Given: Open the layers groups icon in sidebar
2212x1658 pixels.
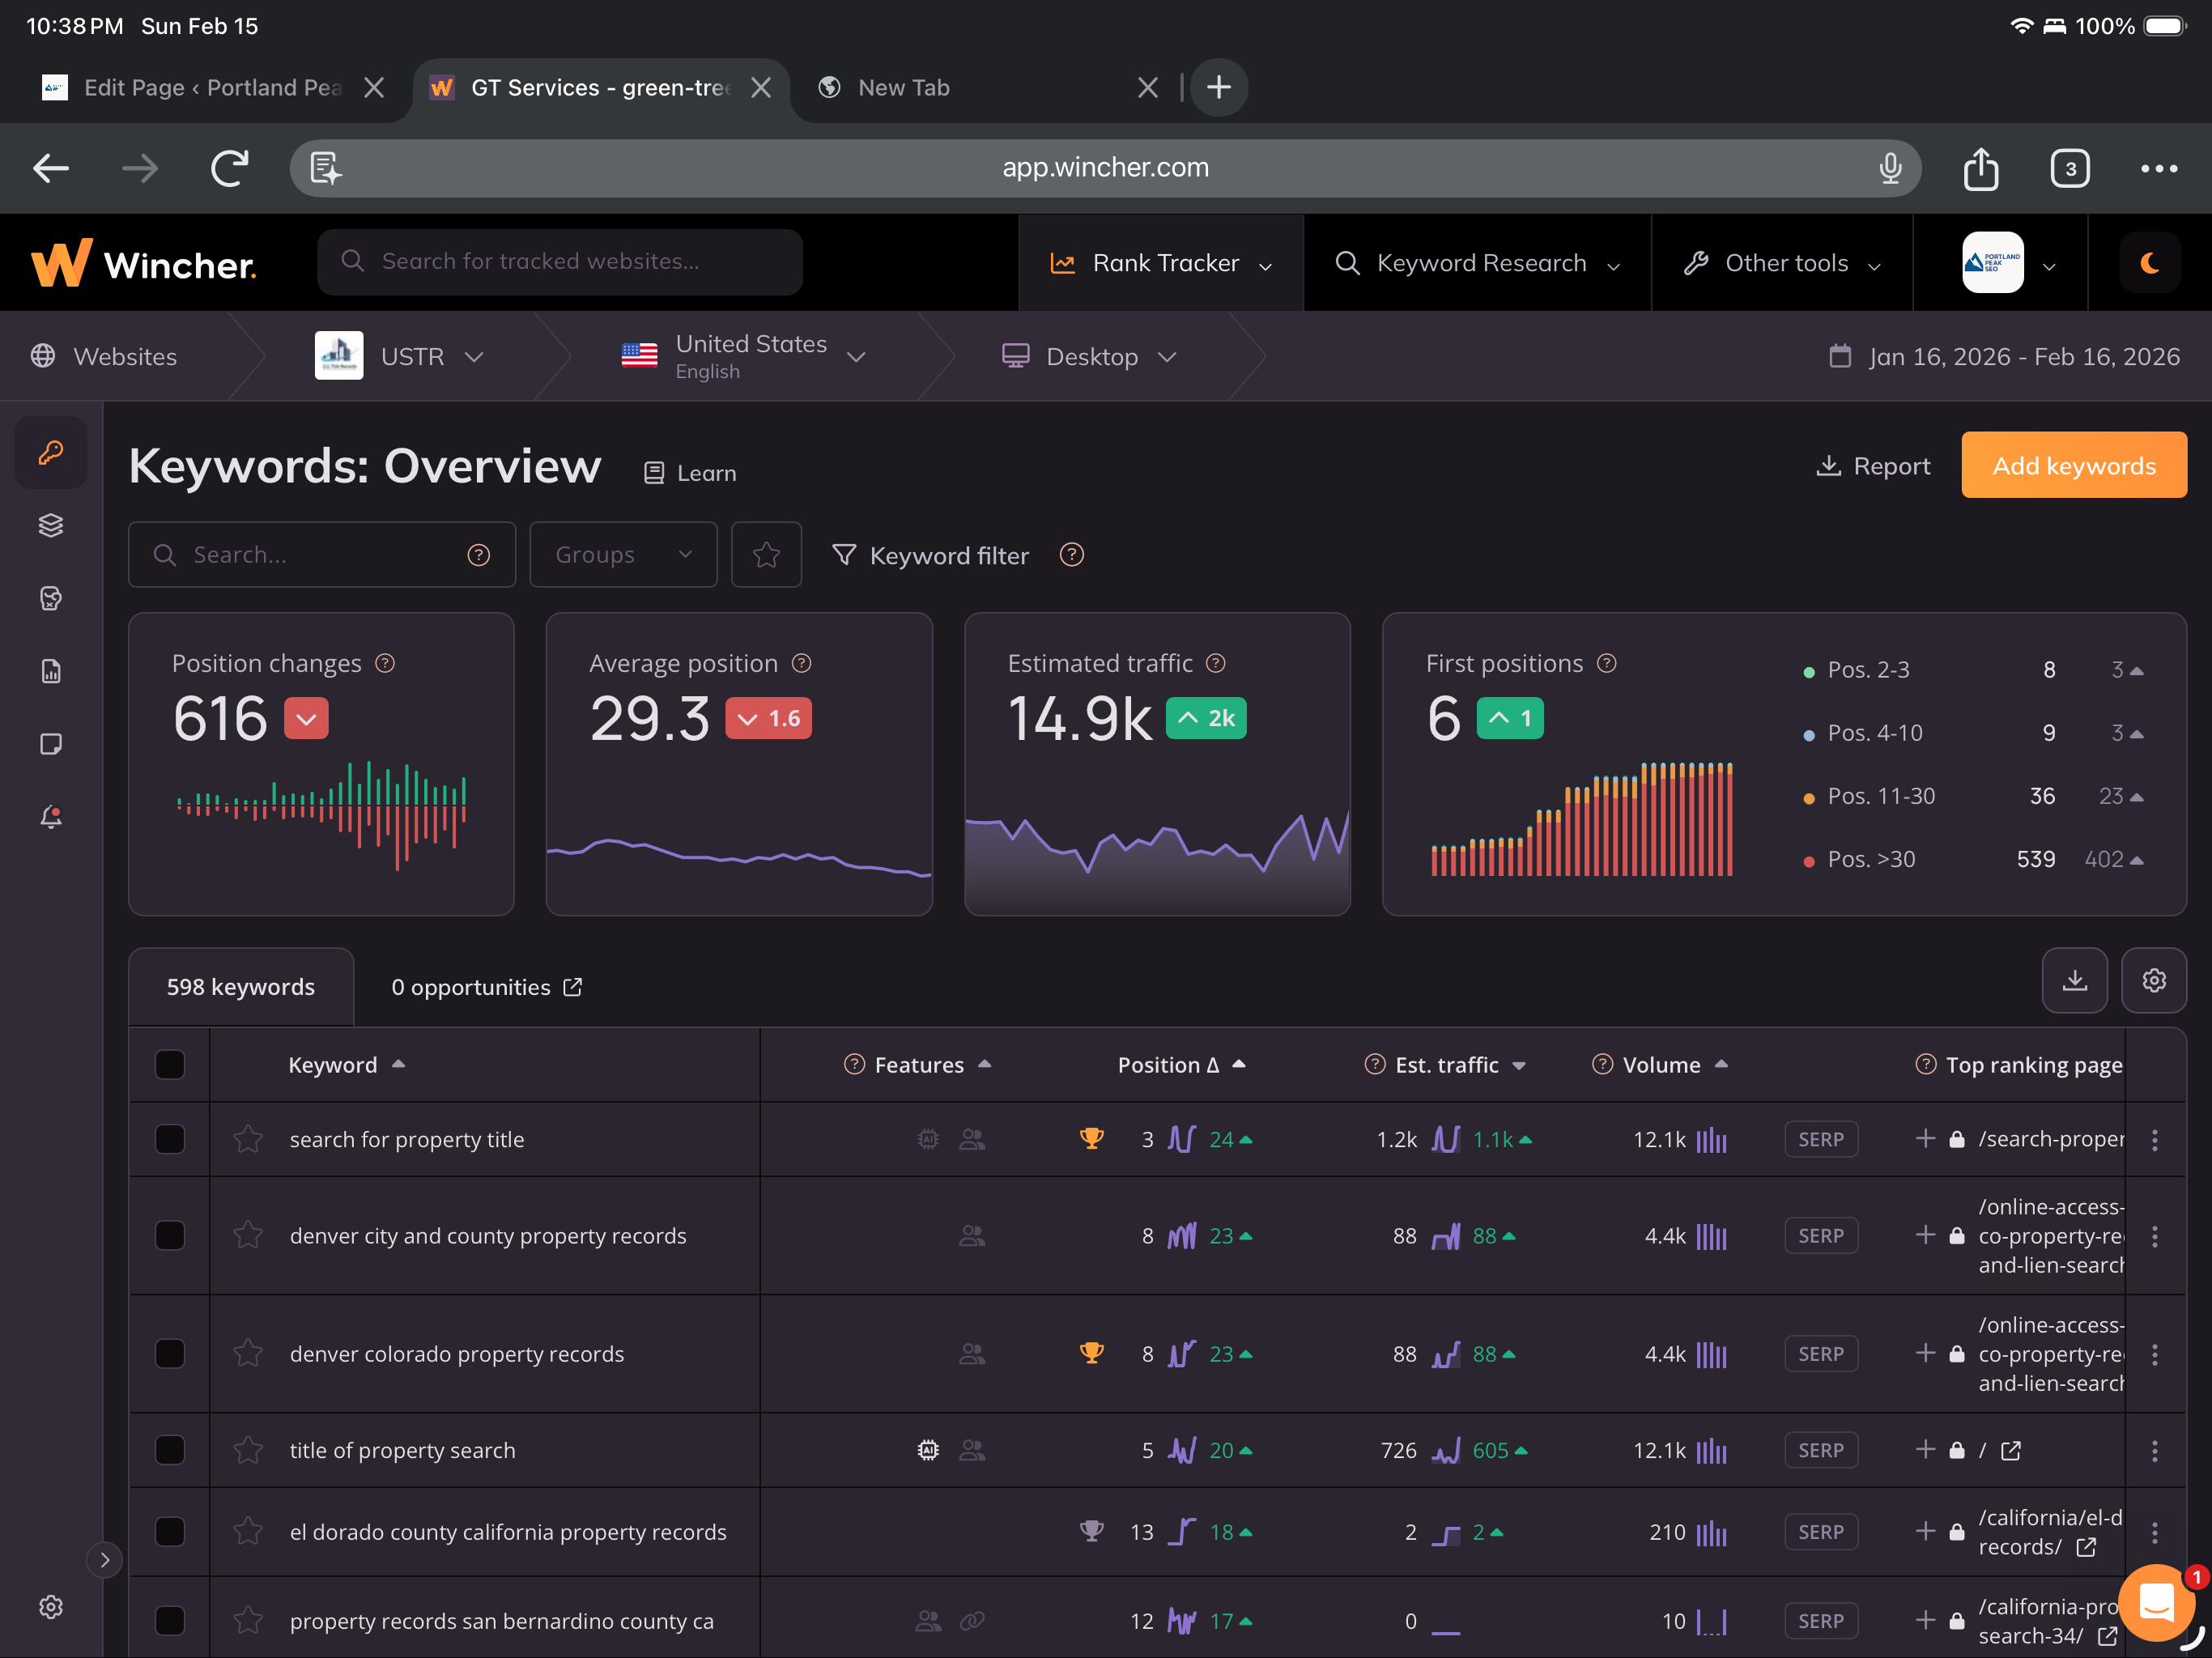Looking at the screenshot, I should (x=51, y=525).
